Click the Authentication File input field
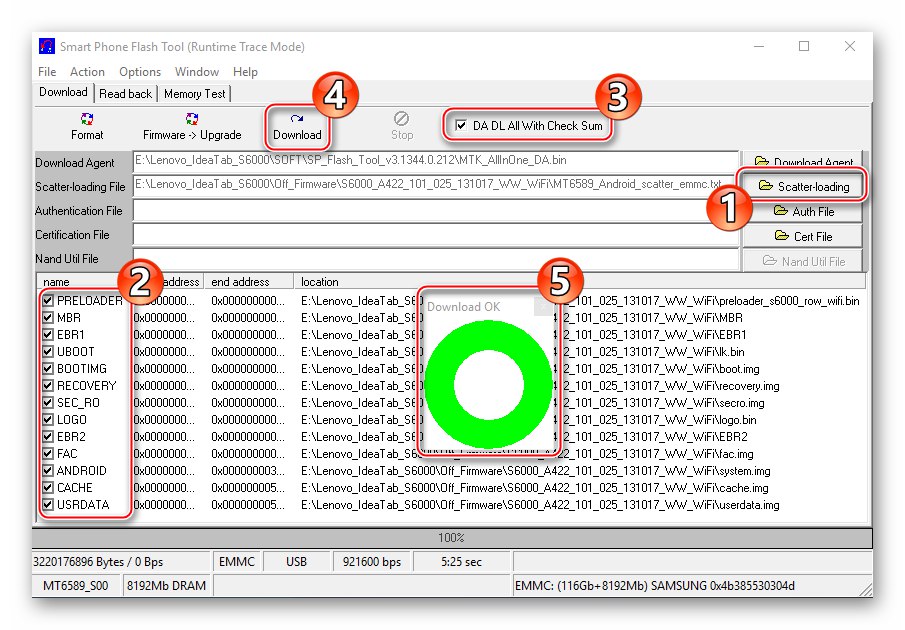The height and width of the screenshot is (630, 905). [436, 211]
